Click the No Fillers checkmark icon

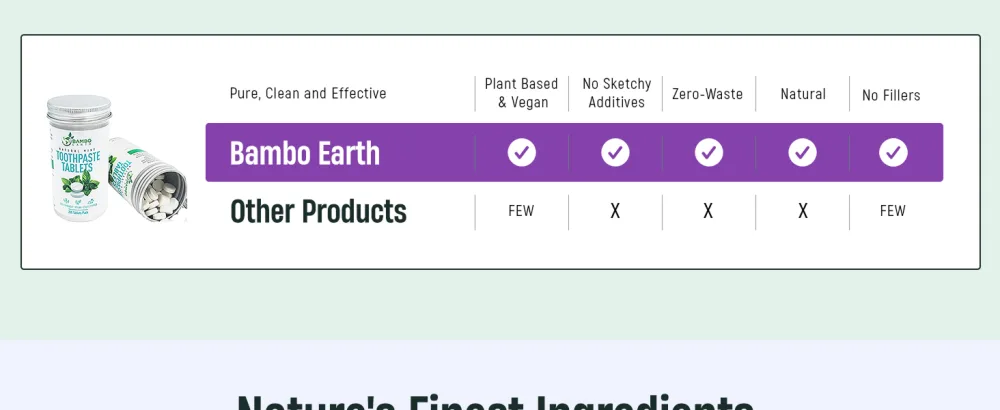click(x=893, y=152)
